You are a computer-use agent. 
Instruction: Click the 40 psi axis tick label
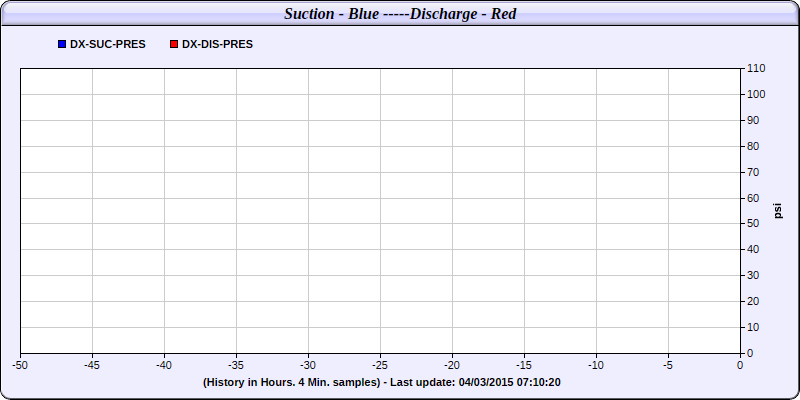[x=753, y=249]
